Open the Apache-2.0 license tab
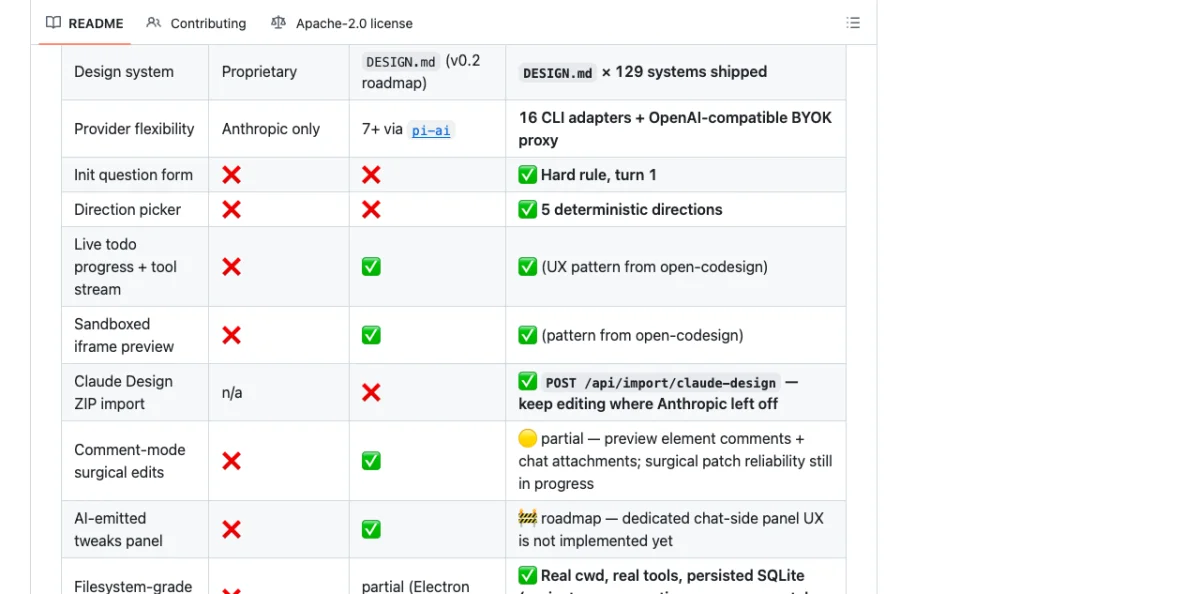Image resolution: width=1200 pixels, height=594 pixels. (341, 23)
